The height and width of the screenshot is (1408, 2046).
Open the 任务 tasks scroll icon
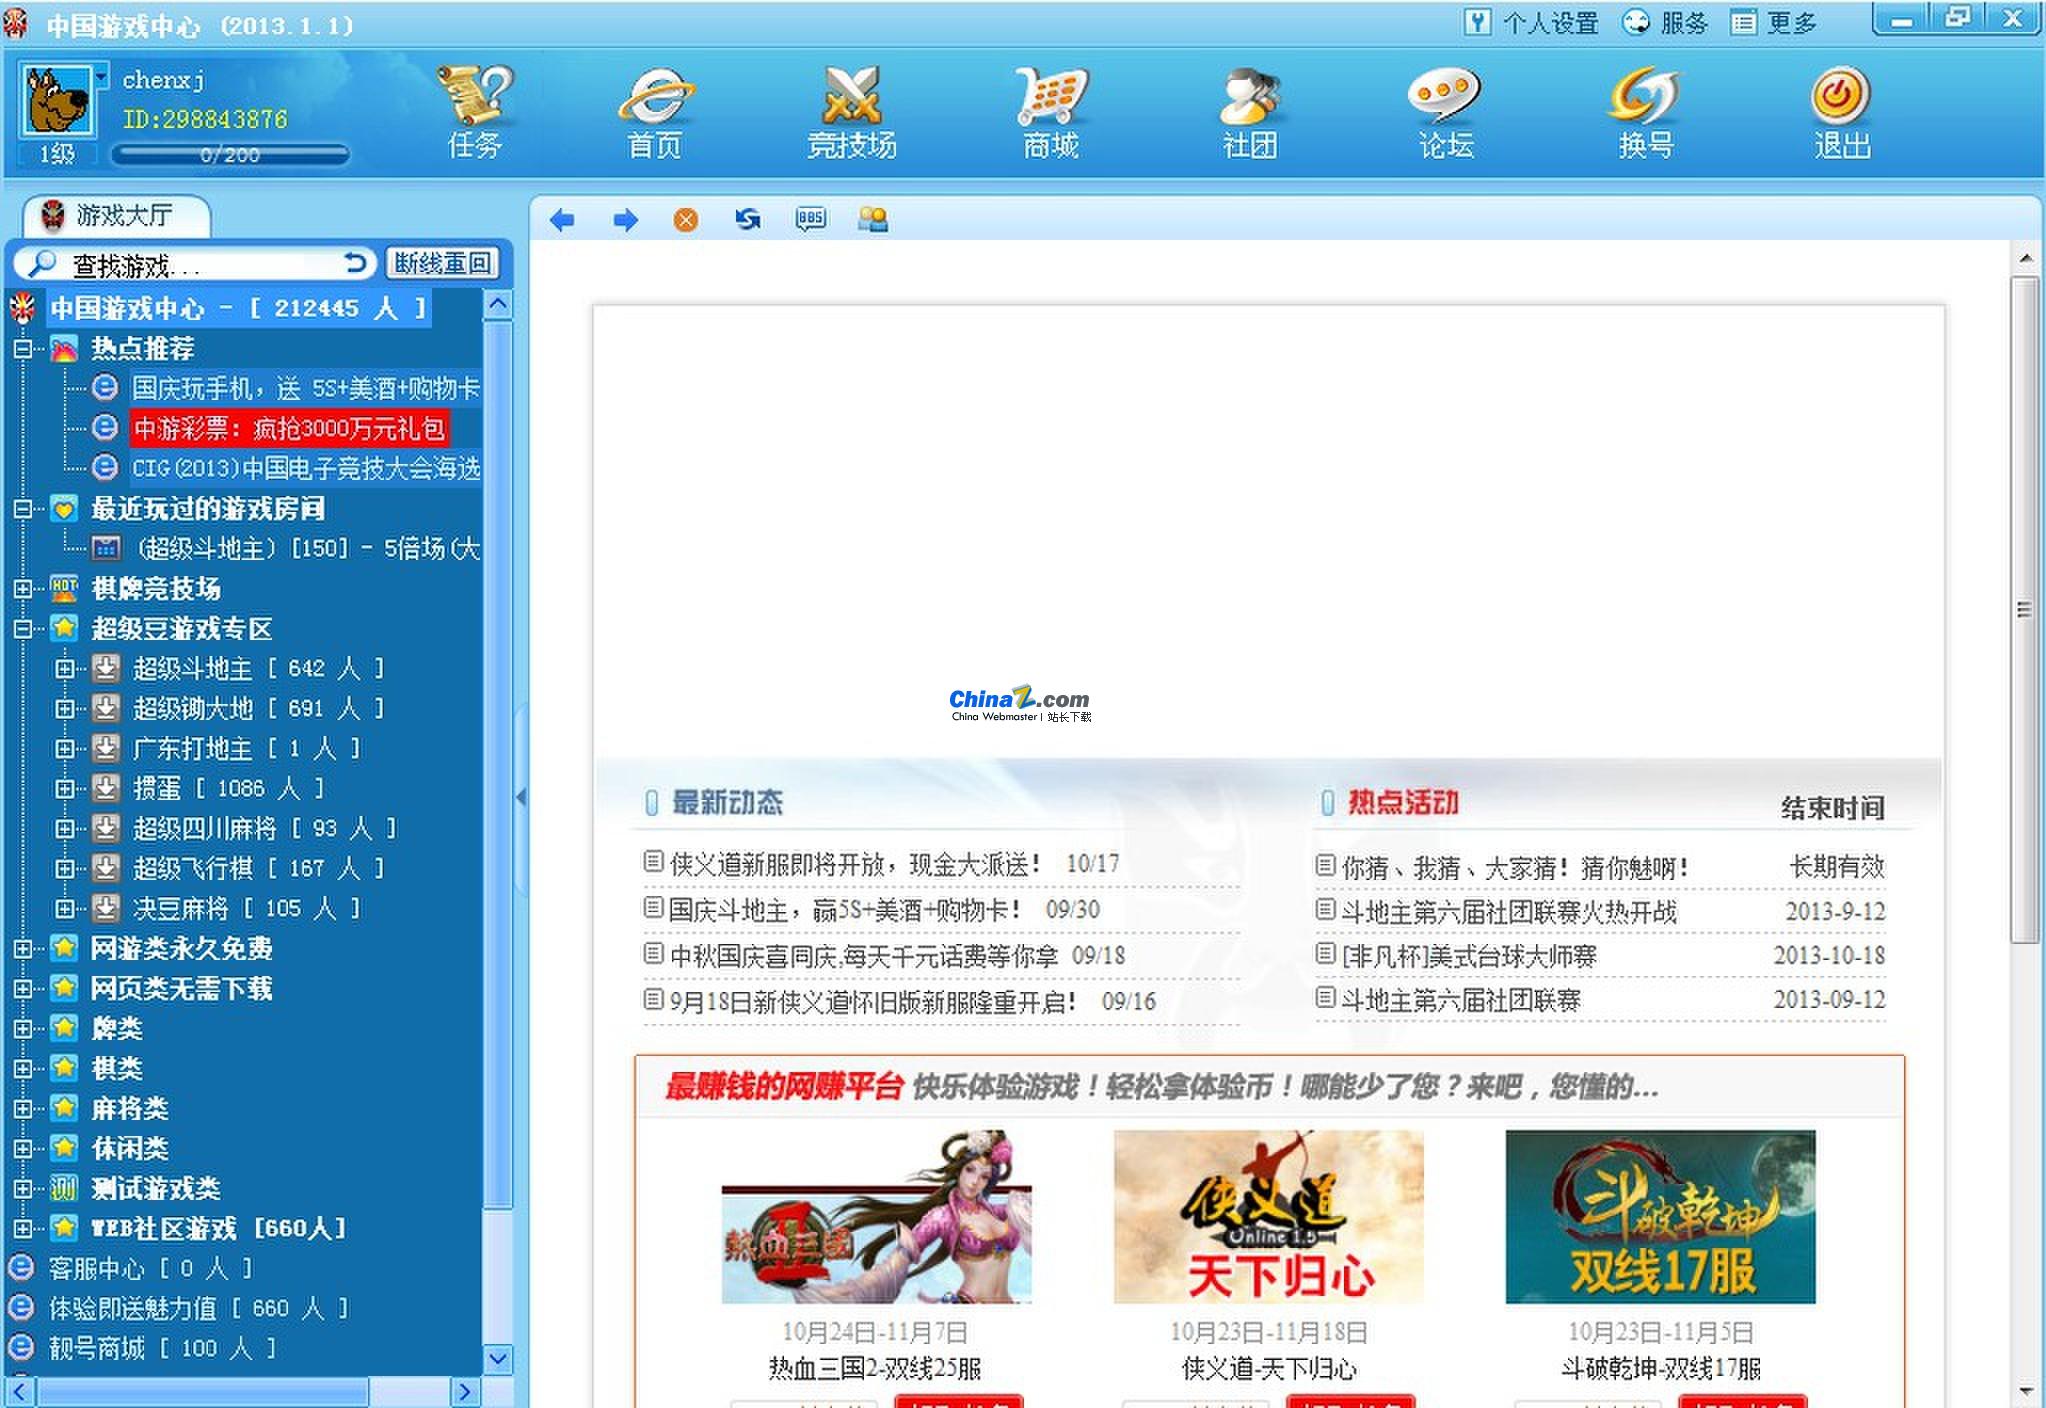(x=474, y=97)
